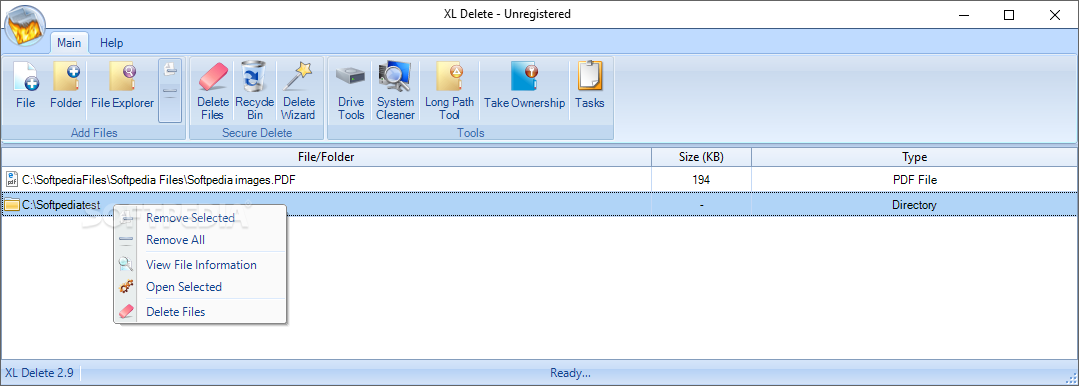Click the window resize grip in status bar
This screenshot has width=1079, height=386.
point(1071,377)
